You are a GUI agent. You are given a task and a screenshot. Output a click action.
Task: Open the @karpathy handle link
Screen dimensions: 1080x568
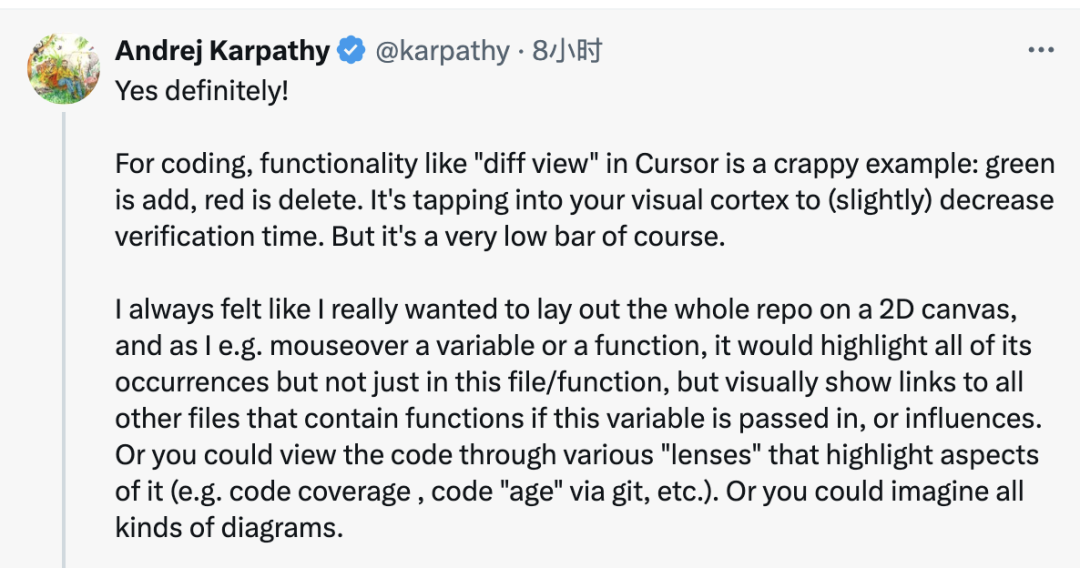[442, 51]
